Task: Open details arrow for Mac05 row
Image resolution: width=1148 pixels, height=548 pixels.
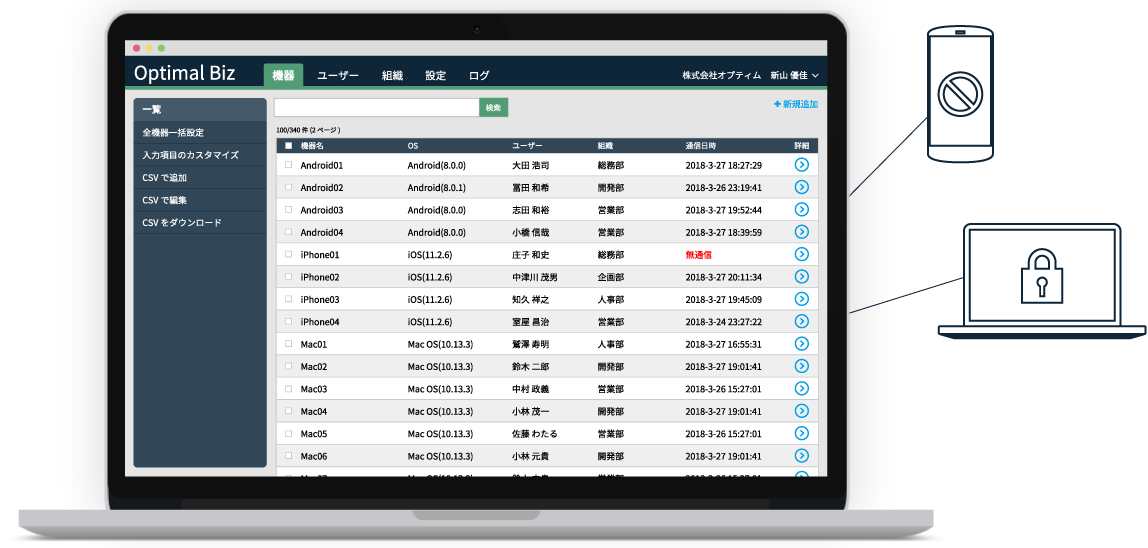Action: pyautogui.click(x=801, y=434)
